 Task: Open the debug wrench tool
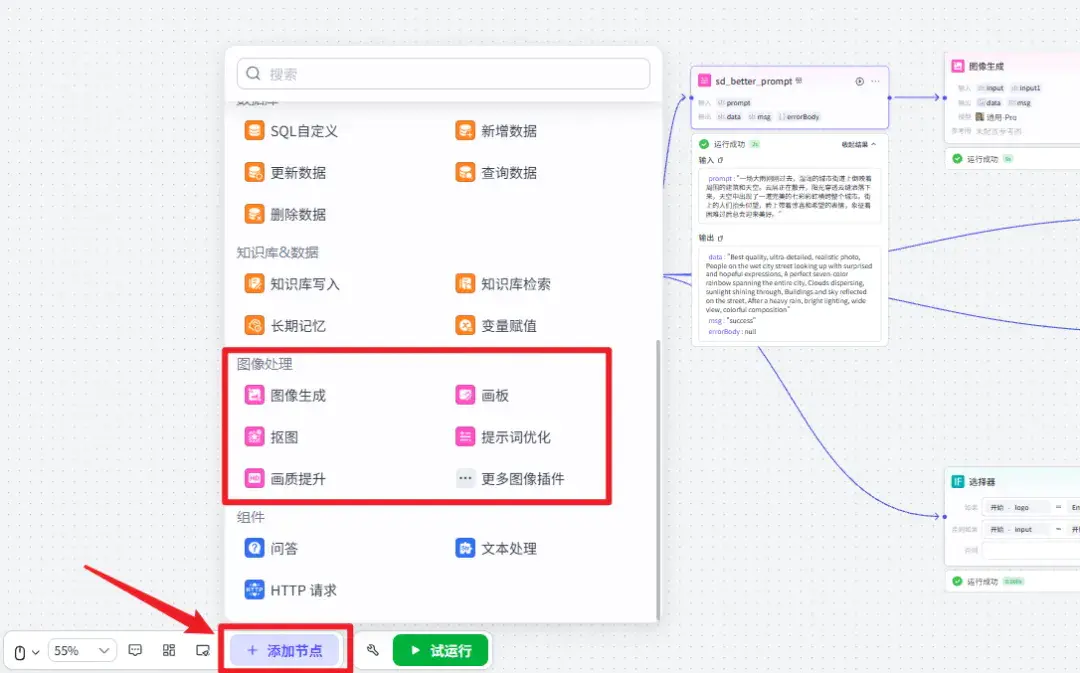pos(373,650)
